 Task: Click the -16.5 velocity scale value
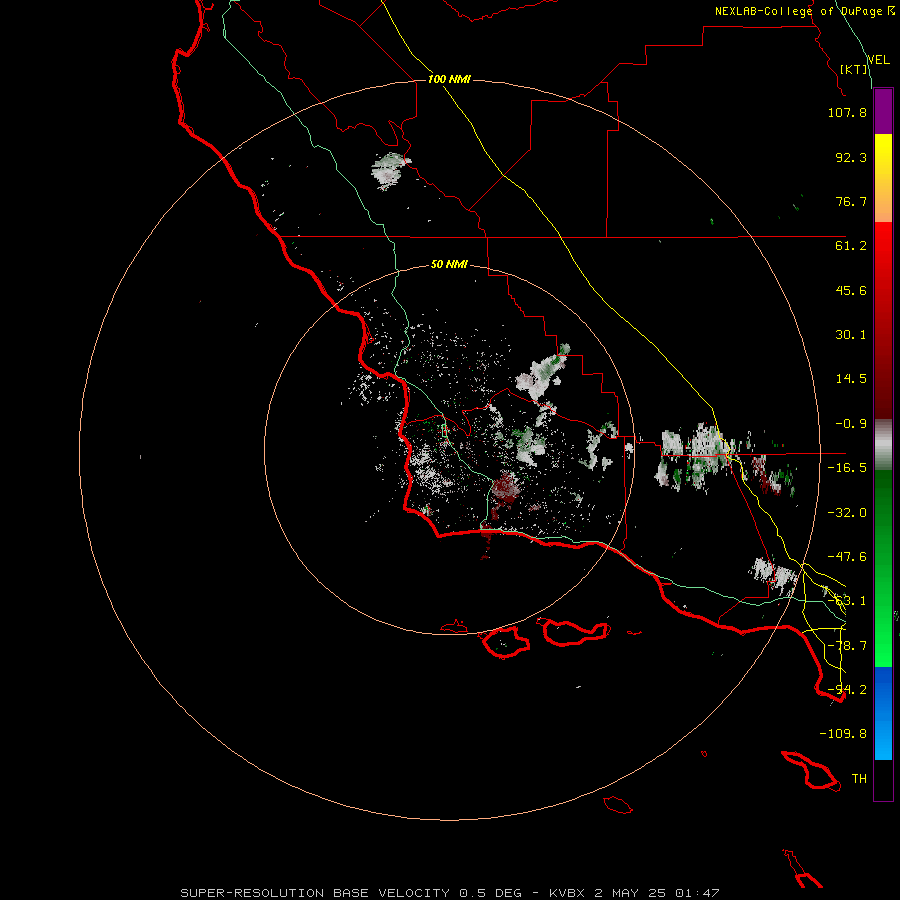(847, 468)
